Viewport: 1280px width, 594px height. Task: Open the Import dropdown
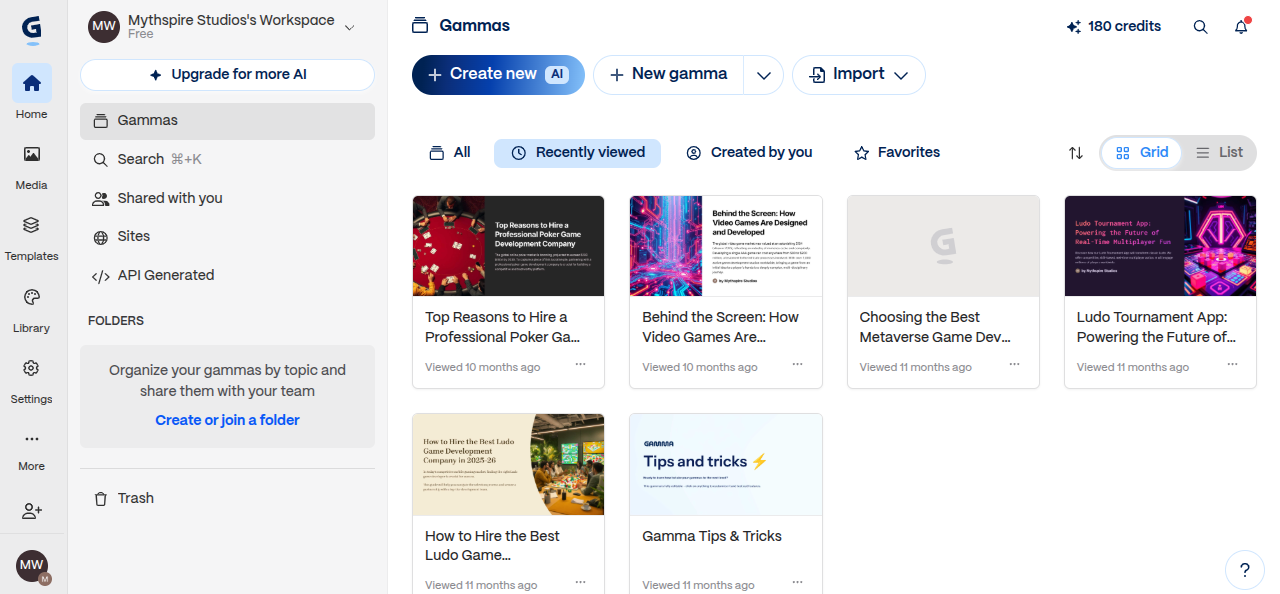[x=859, y=75]
